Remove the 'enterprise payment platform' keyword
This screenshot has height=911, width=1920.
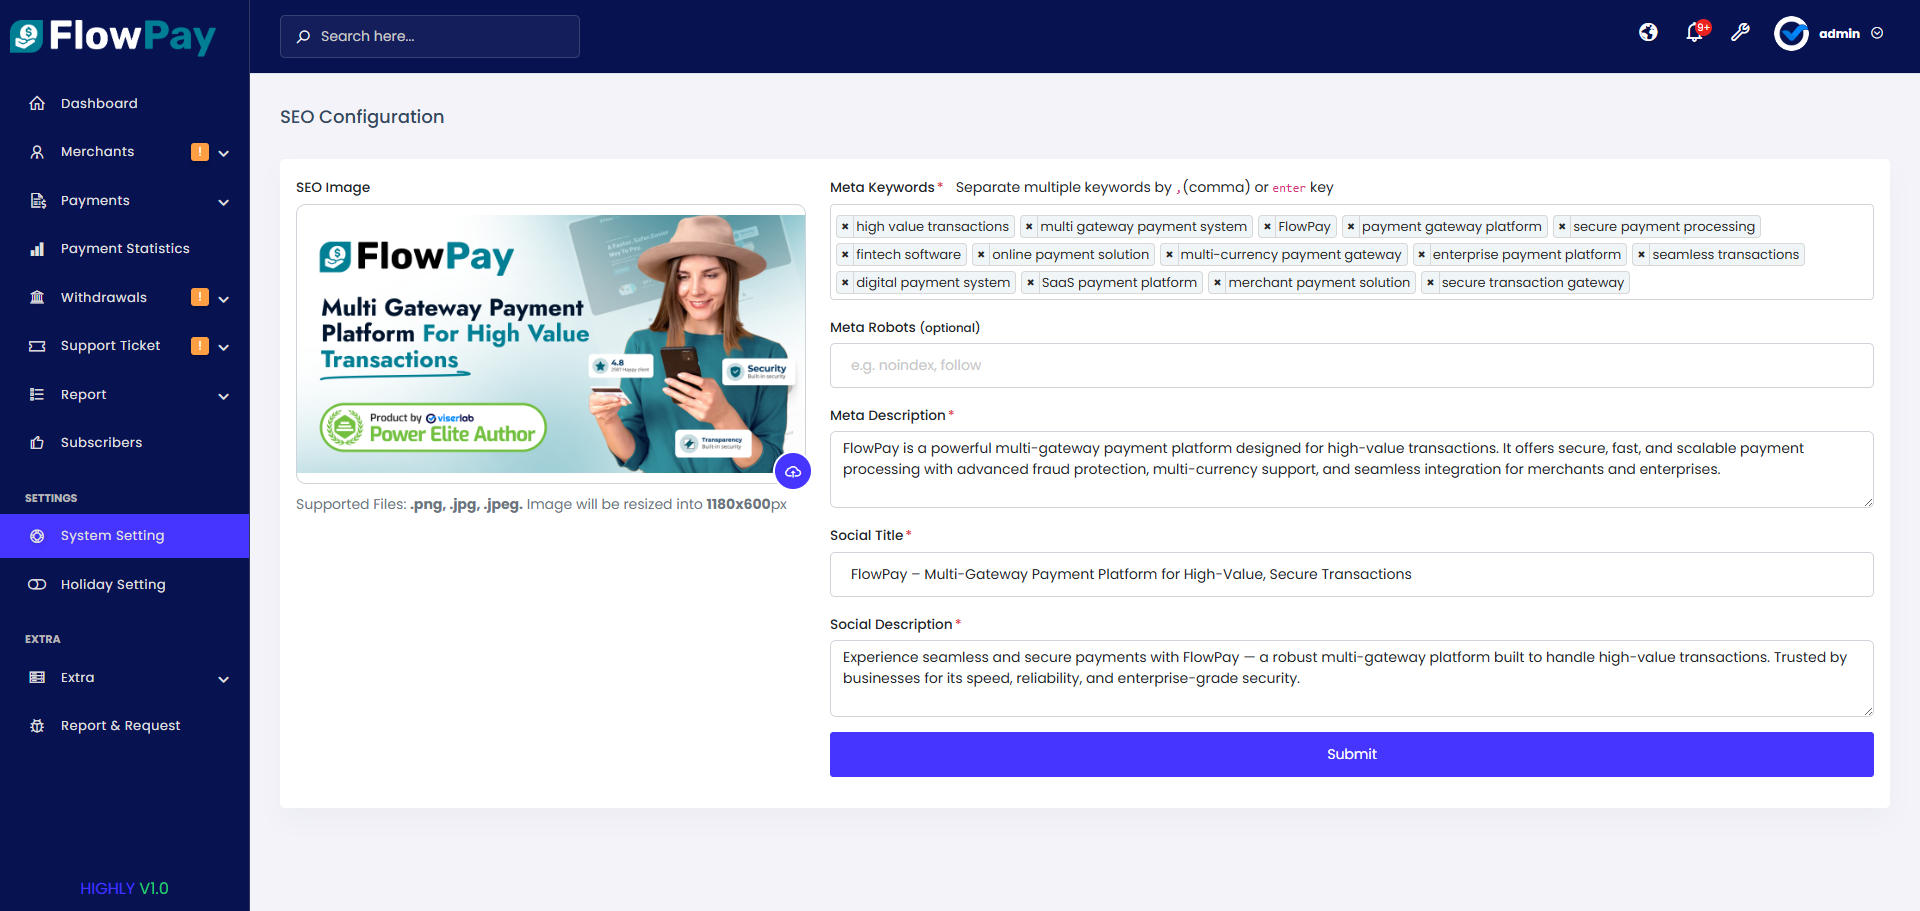pyautogui.click(x=1422, y=255)
